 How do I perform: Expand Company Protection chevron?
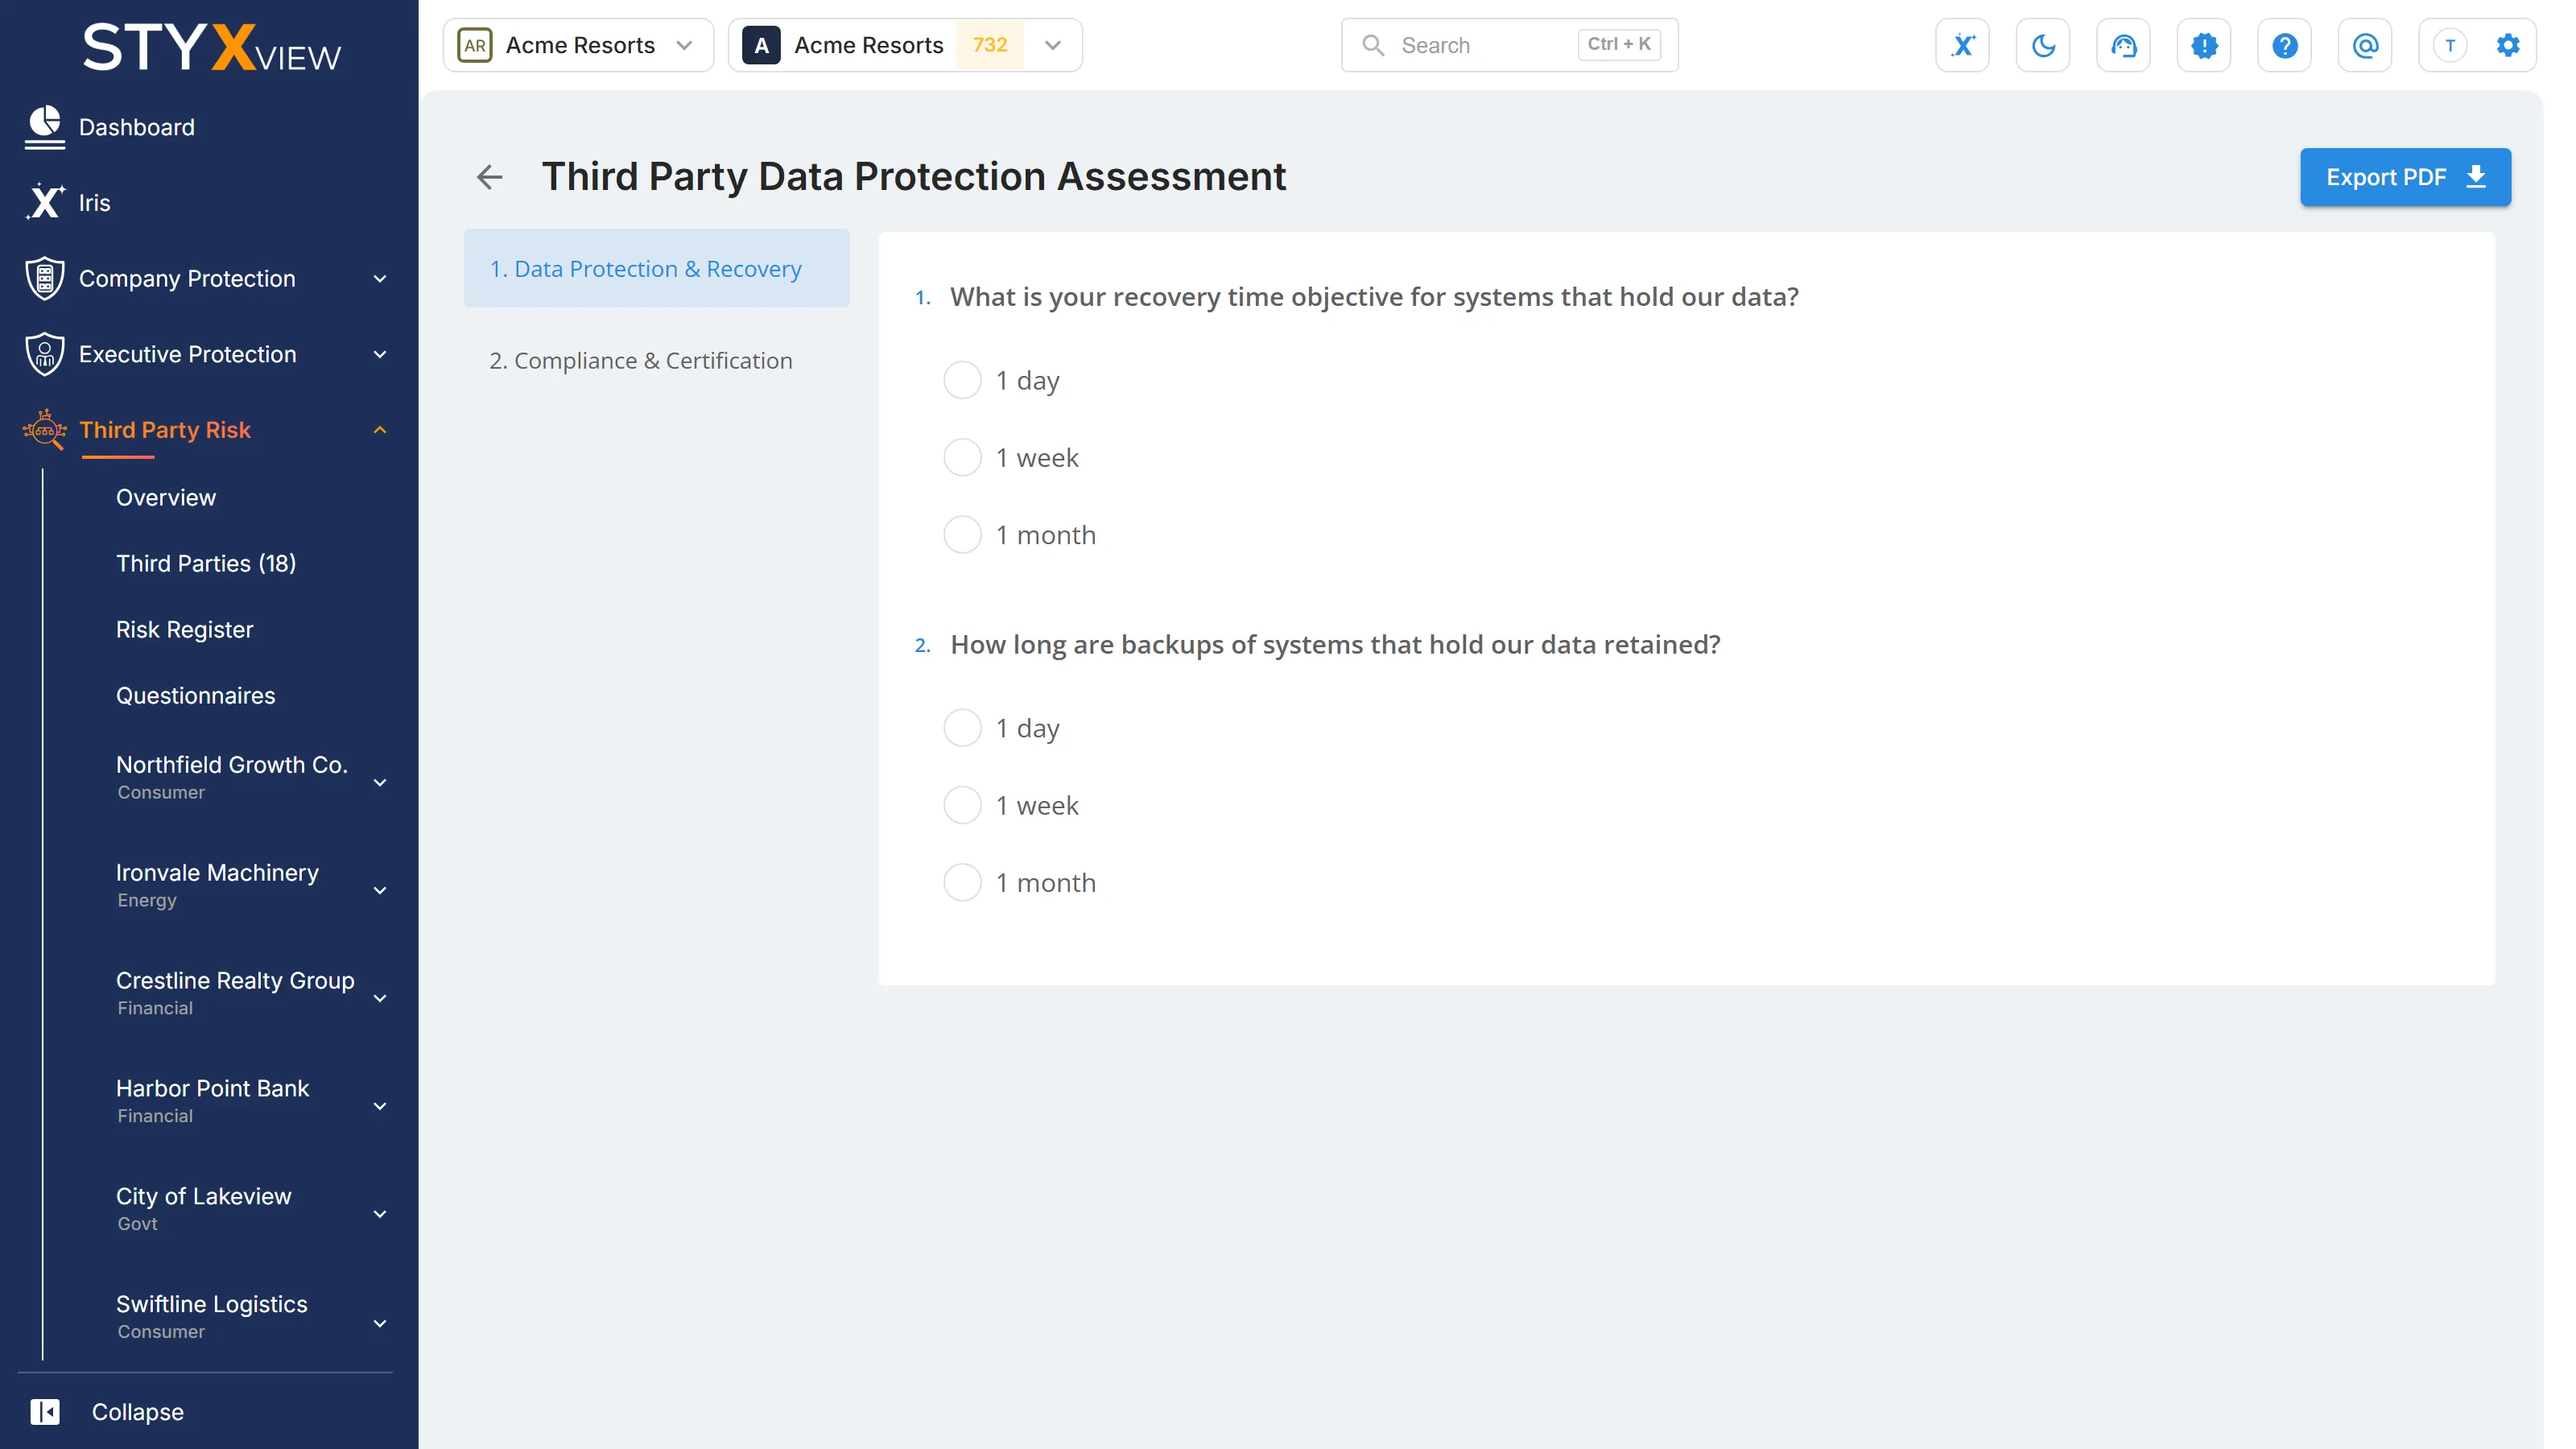tap(380, 279)
